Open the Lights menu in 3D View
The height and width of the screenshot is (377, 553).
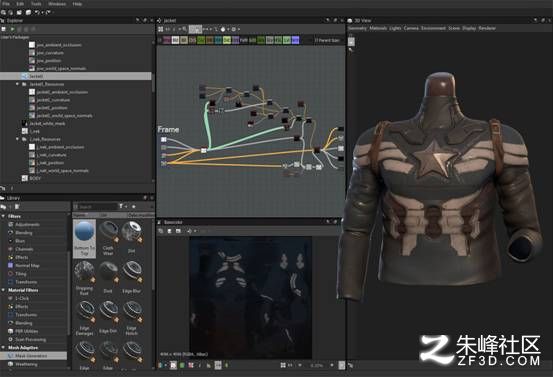[x=395, y=28]
